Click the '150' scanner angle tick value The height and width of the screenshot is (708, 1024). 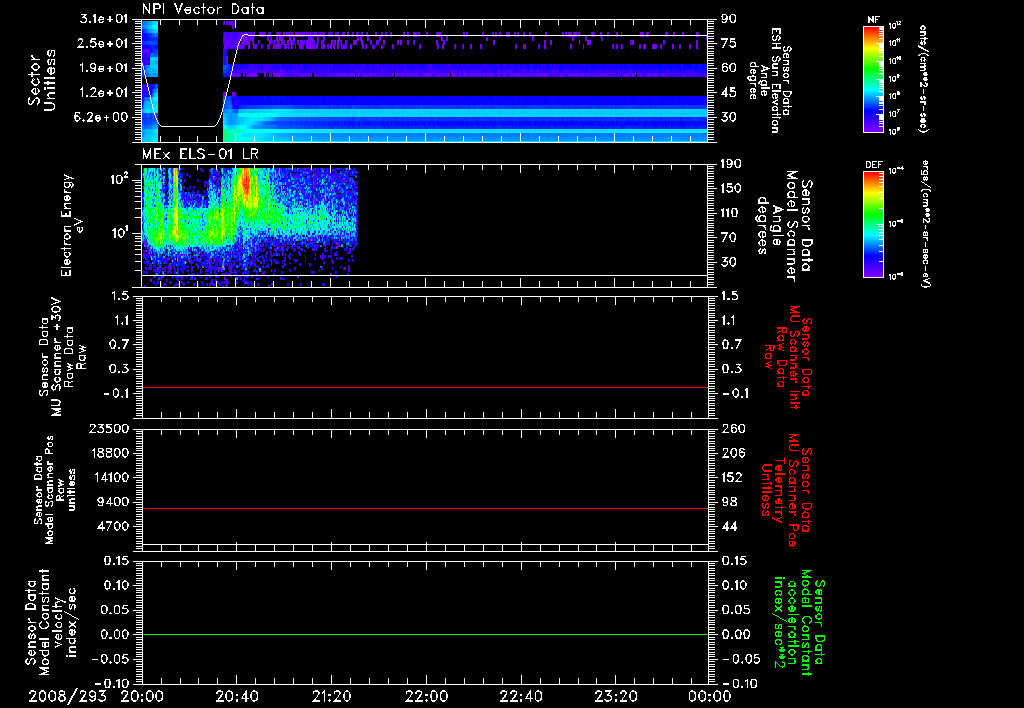(731, 188)
